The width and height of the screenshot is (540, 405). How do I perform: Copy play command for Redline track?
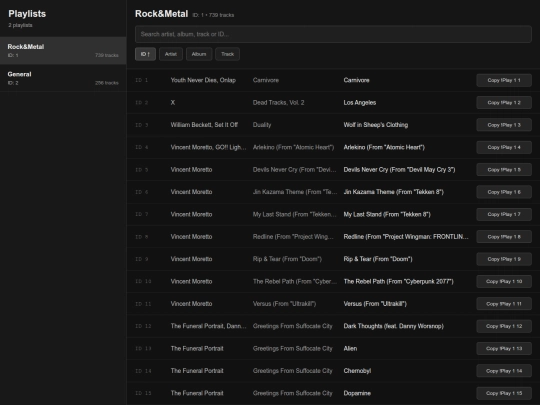[x=504, y=237]
